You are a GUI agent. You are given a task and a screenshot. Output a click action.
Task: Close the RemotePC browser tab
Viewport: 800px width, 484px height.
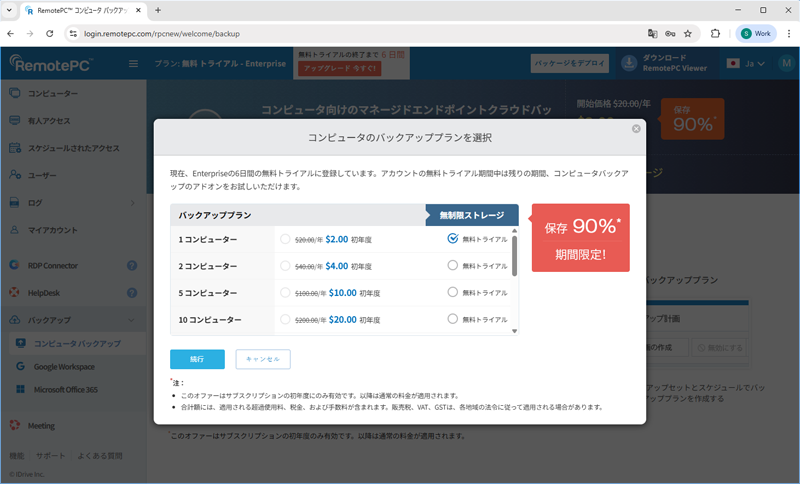[x=138, y=10]
